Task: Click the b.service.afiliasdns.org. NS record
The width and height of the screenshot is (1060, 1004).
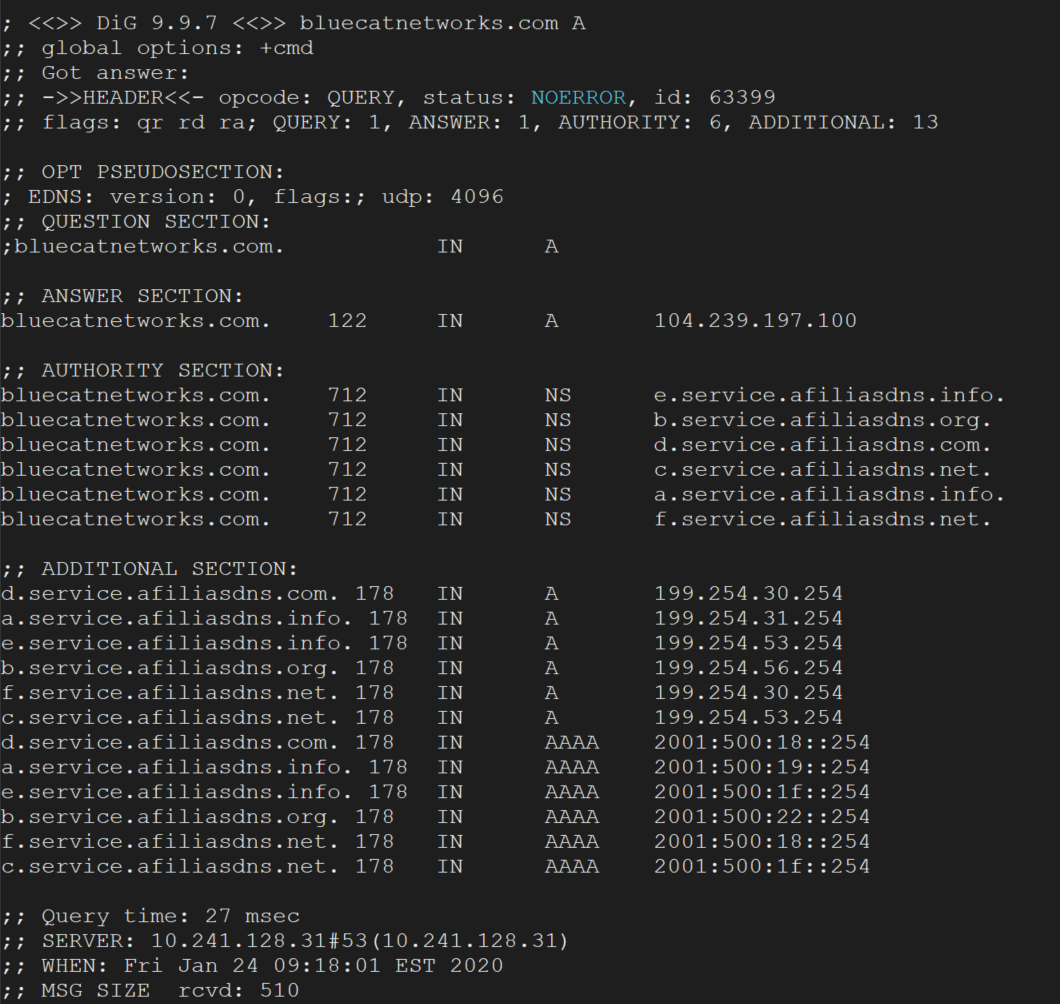Action: (496, 421)
